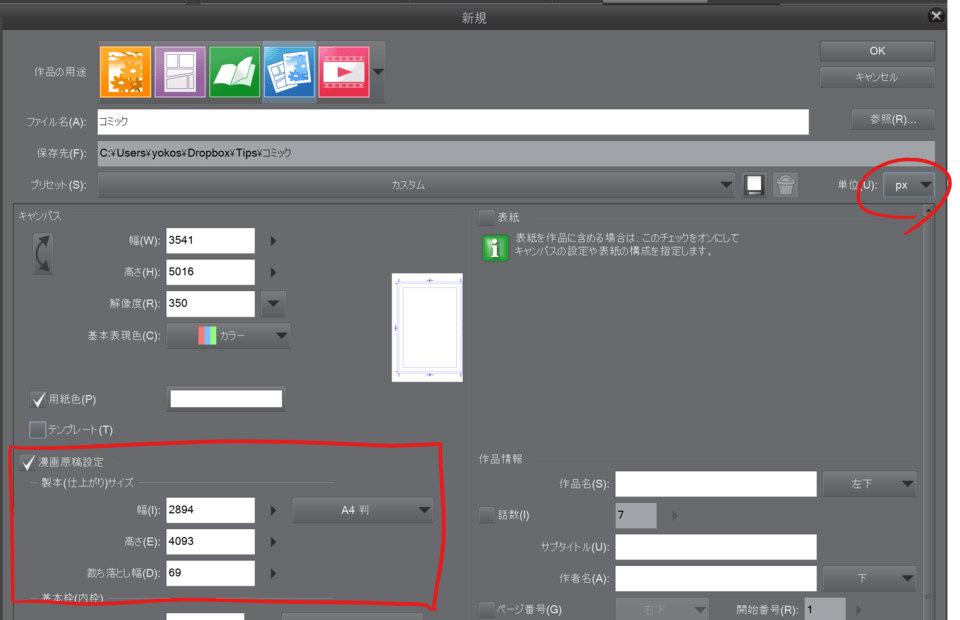Viewport: 960px width, 620px height.
Task: Select the comic project type icon
Action: 180,71
